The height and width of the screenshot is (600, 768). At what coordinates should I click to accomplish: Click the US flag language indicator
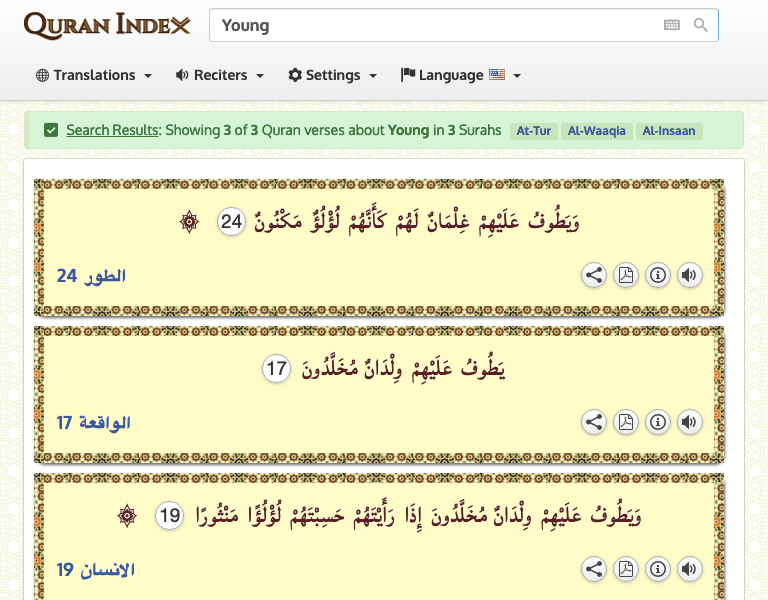tap(497, 74)
